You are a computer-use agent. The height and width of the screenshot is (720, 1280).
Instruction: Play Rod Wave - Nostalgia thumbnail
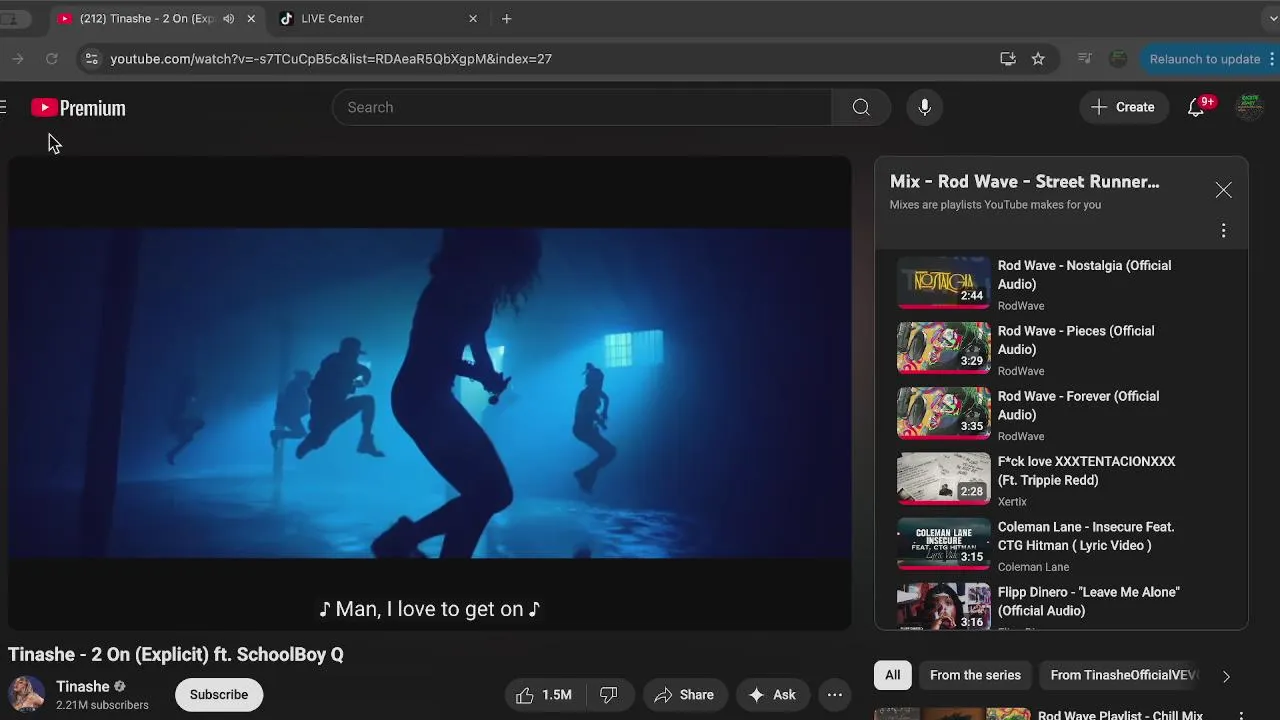point(943,282)
